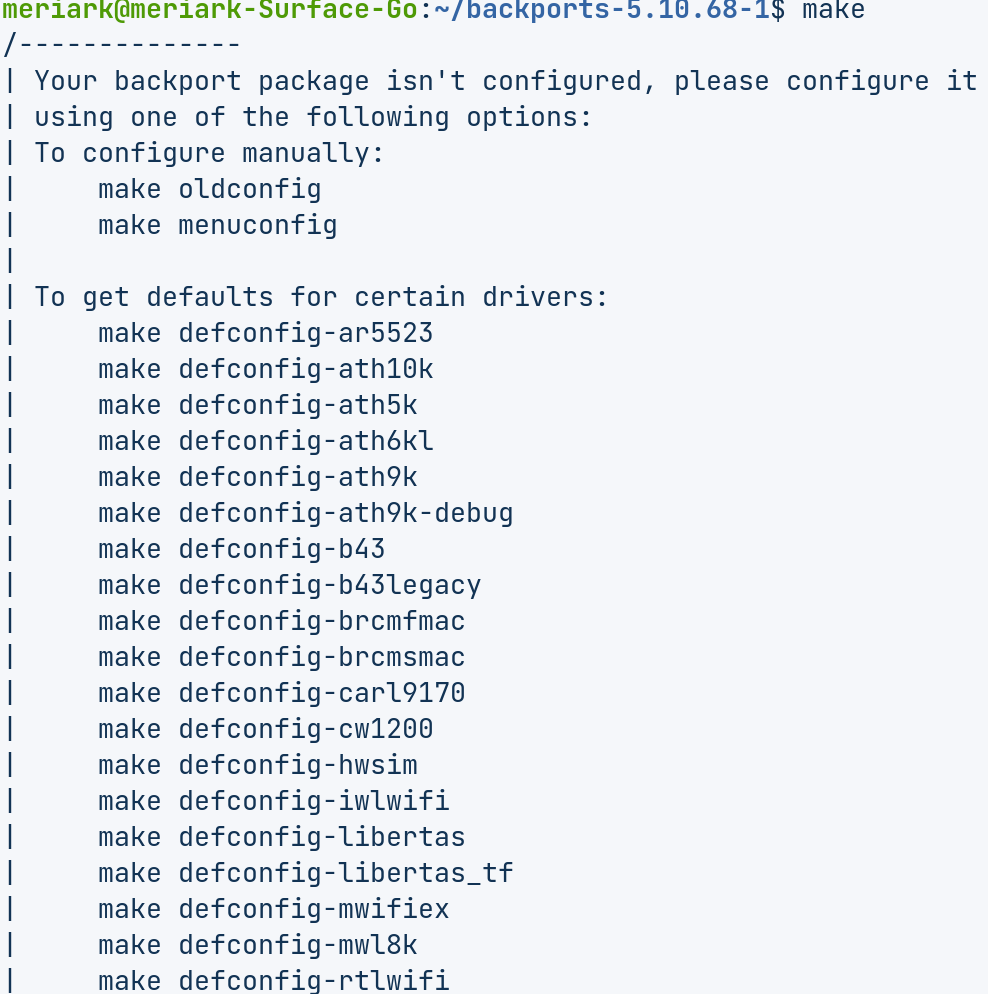Click the "make defconfig-iwlwifi" line
The height and width of the screenshot is (994, 988).
pos(273,801)
